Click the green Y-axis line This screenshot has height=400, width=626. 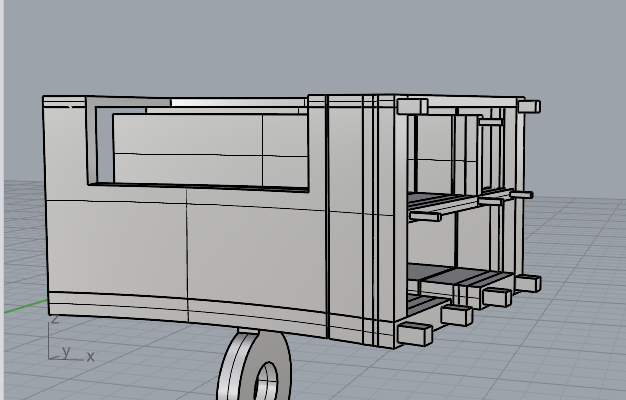(x=22, y=307)
